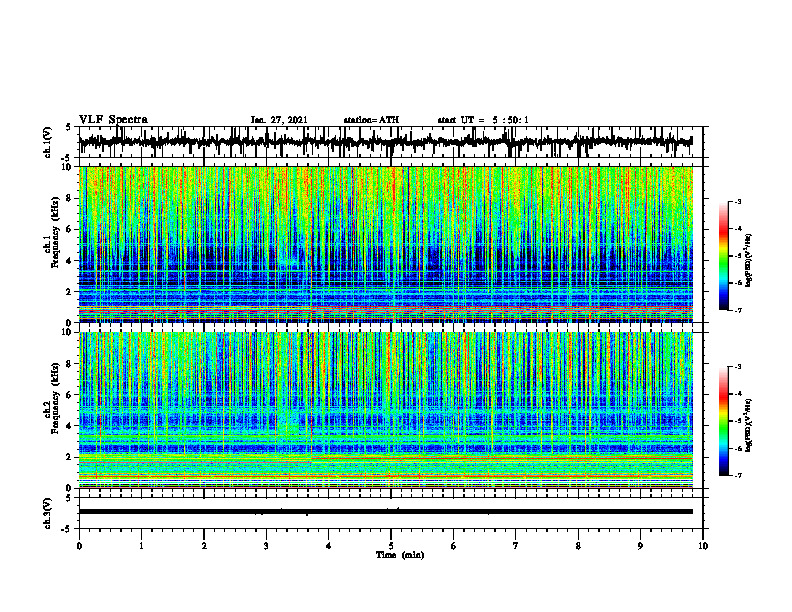Select the date text "Jan. 27, 2021"
Image resolution: width=792 pixels, height=612 pixels.
[x=279, y=120]
